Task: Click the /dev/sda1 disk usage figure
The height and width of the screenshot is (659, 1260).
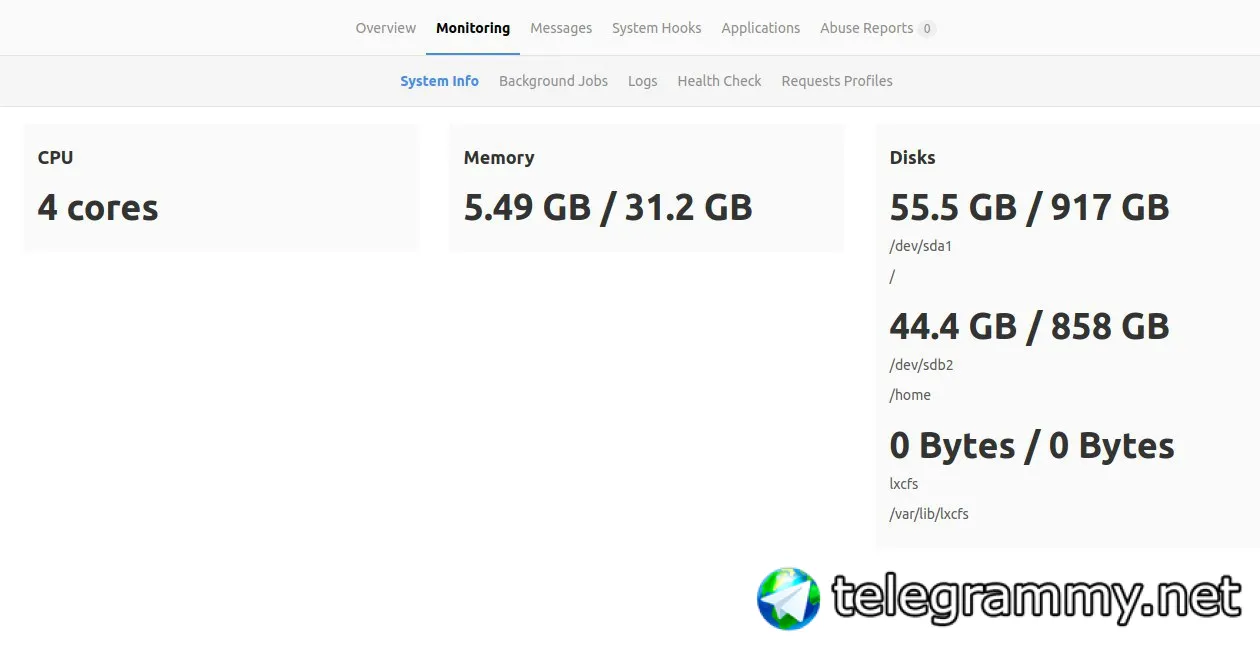Action: [x=1030, y=207]
